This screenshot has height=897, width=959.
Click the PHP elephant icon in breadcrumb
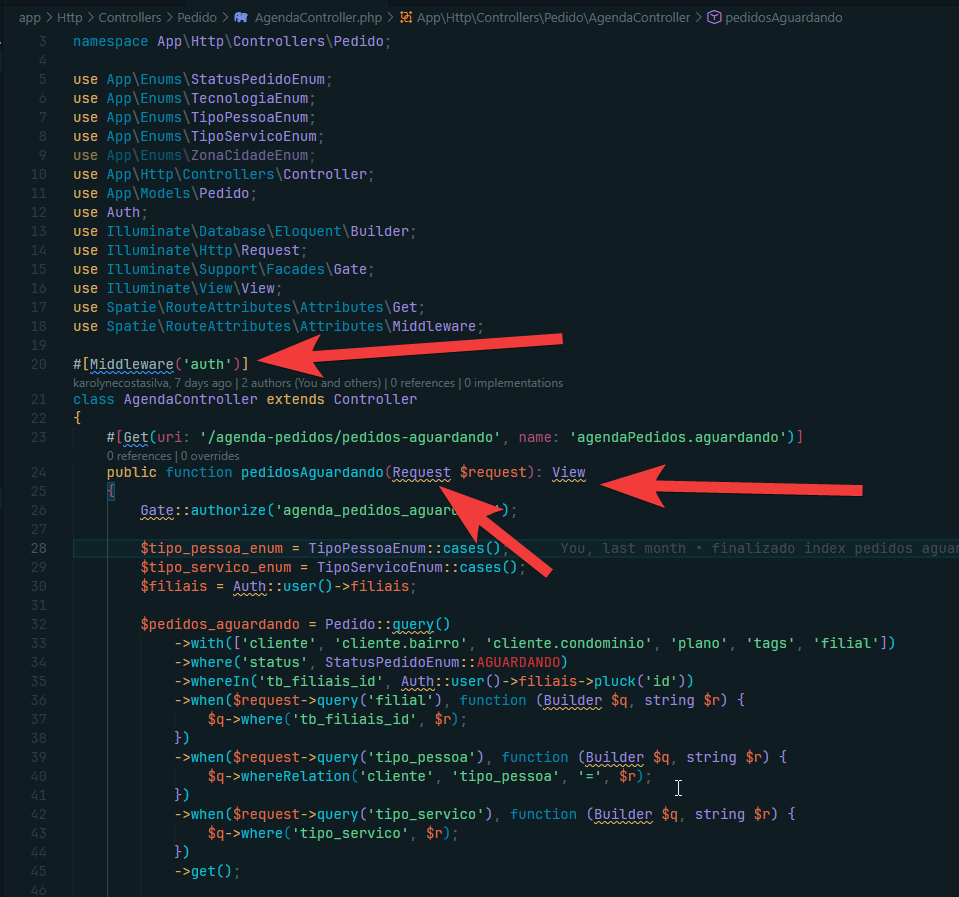pos(241,17)
